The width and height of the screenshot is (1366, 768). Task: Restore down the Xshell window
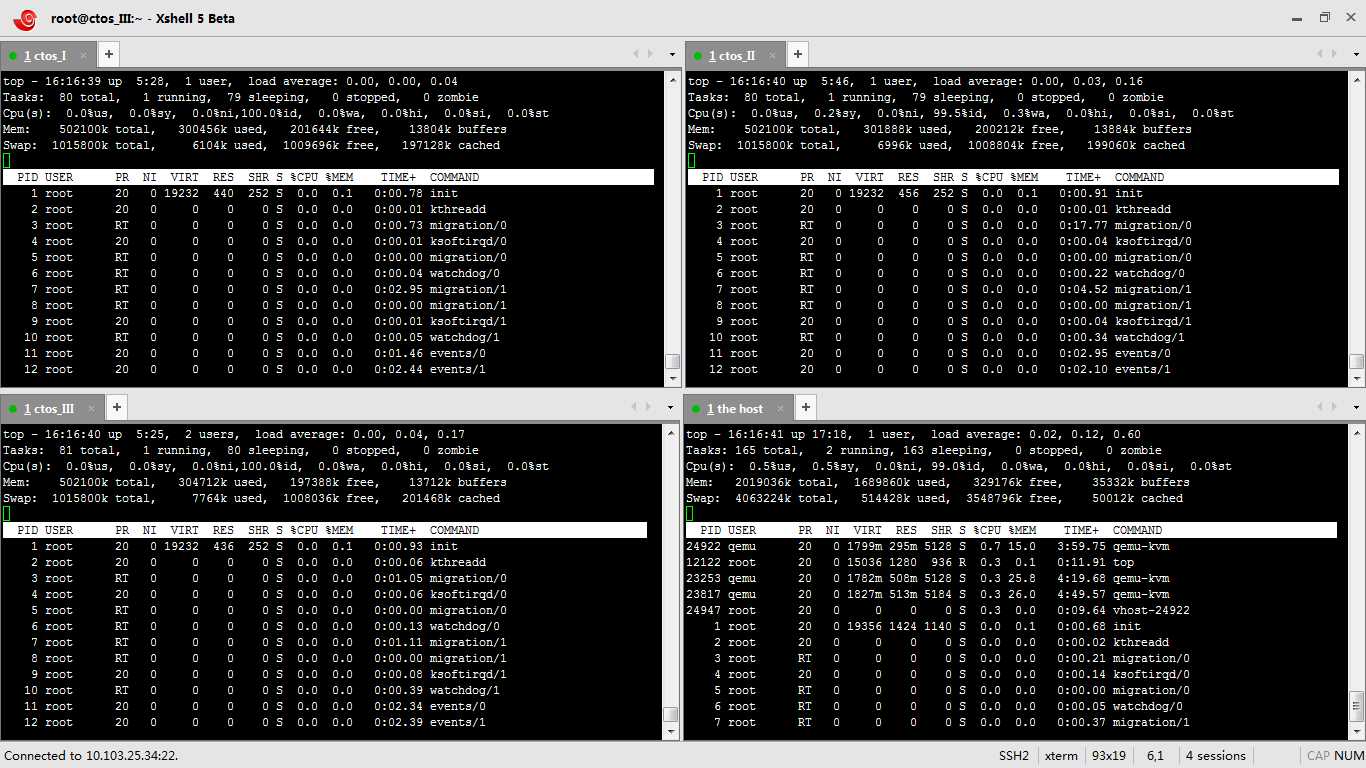pos(1324,17)
